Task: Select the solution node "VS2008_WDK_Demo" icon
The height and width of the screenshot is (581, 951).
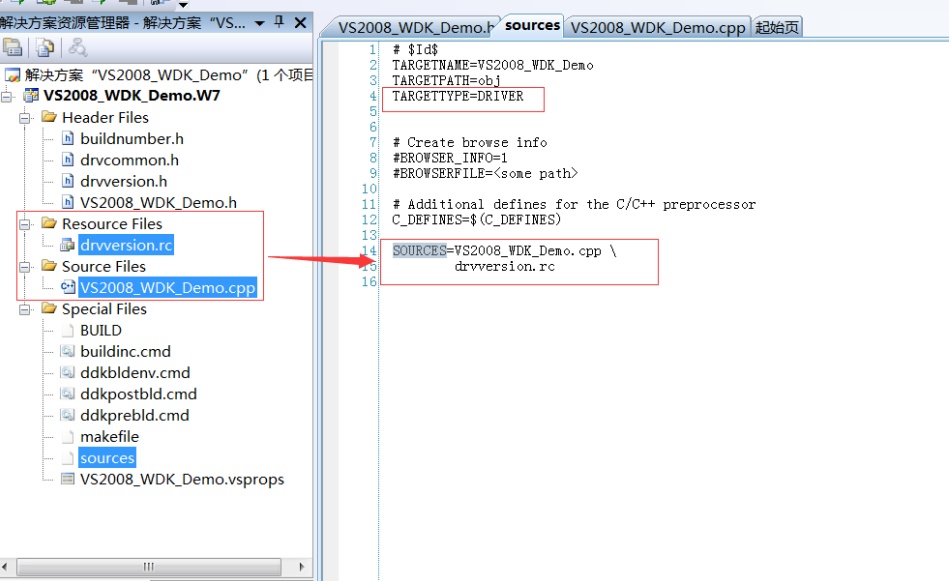Action: (x=12, y=75)
